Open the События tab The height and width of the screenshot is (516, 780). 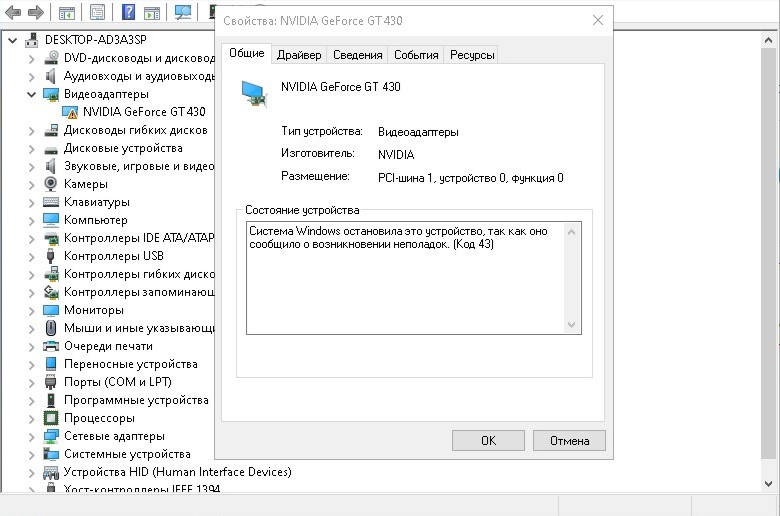[x=416, y=55]
